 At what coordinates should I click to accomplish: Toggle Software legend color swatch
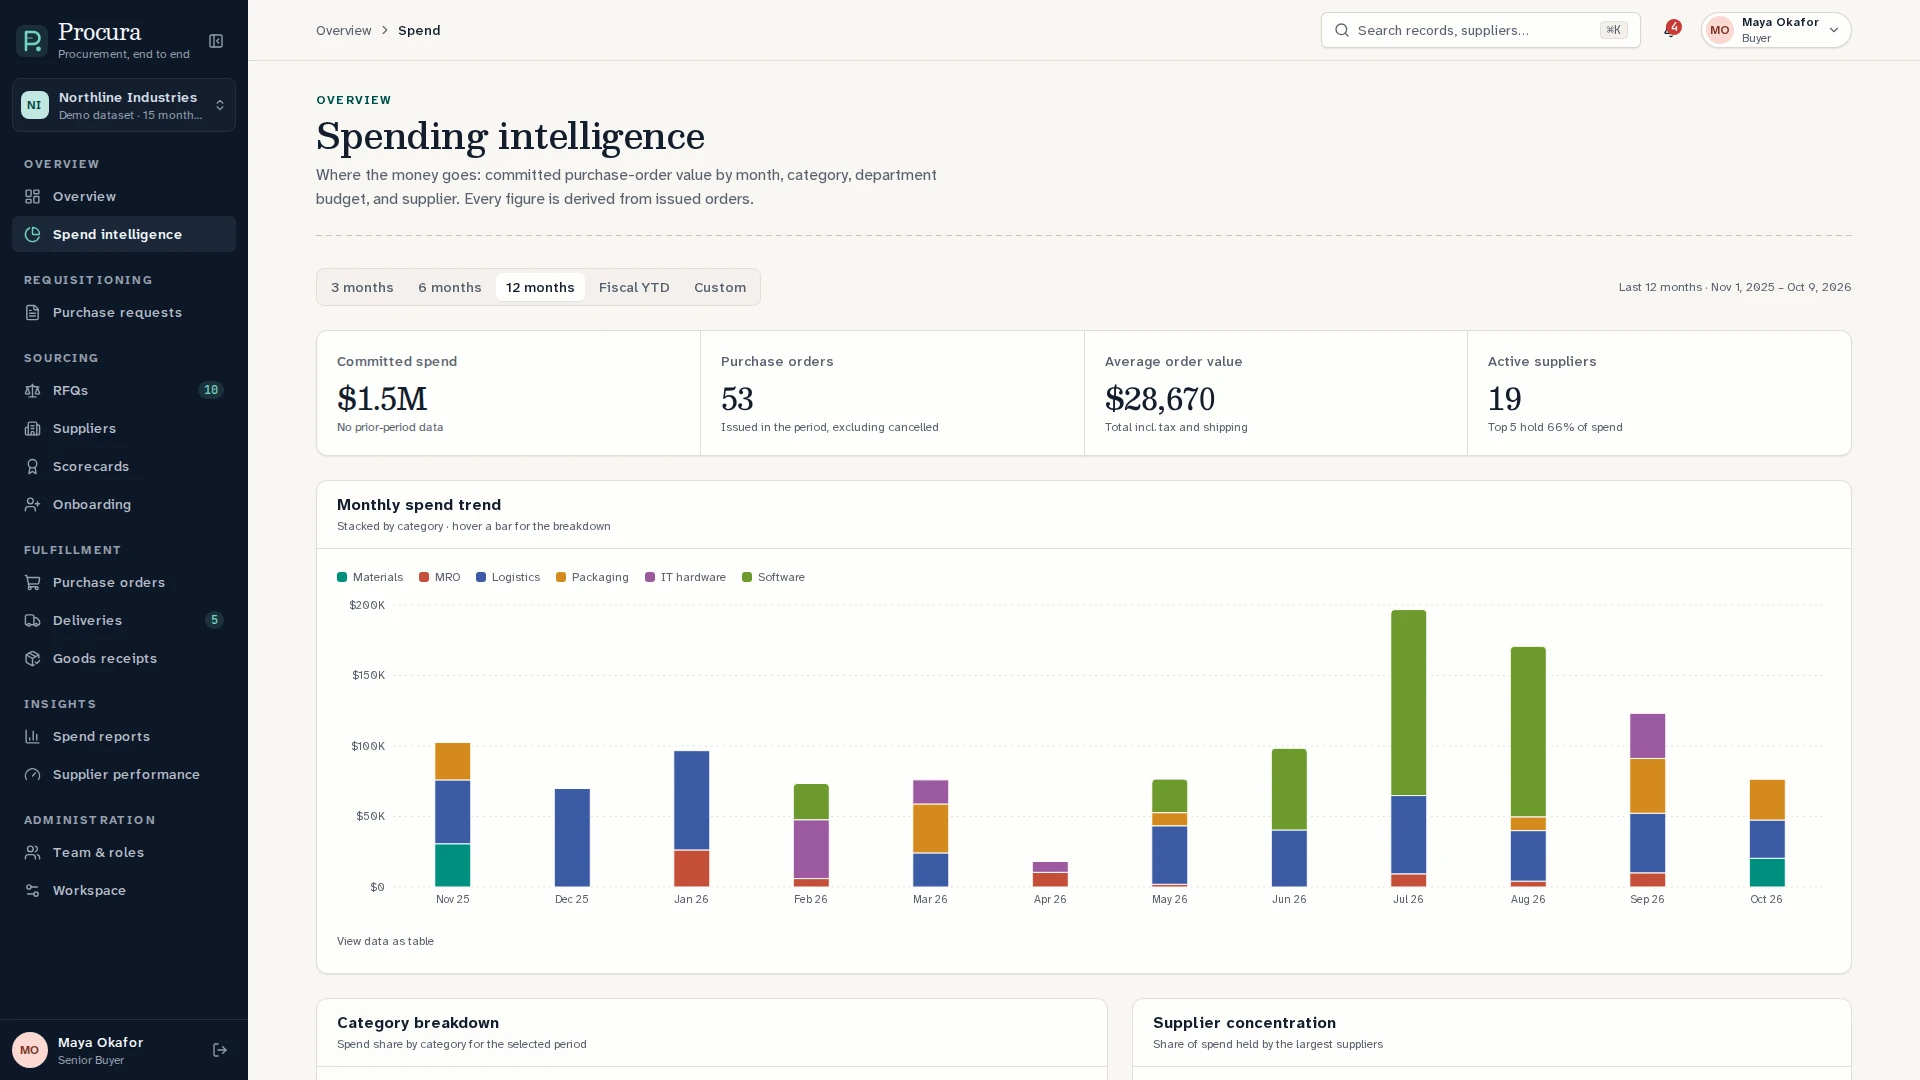(747, 577)
